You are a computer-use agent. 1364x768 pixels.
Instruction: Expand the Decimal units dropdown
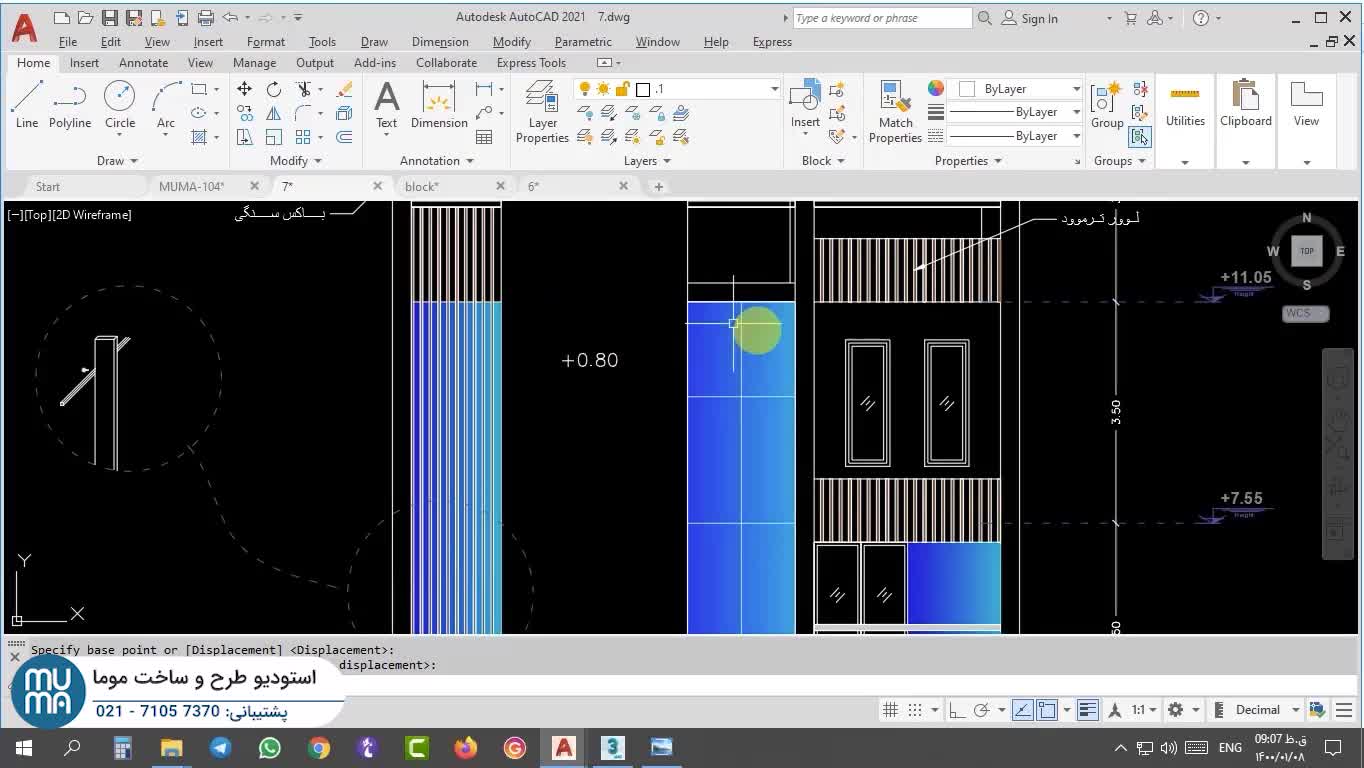(1295, 710)
